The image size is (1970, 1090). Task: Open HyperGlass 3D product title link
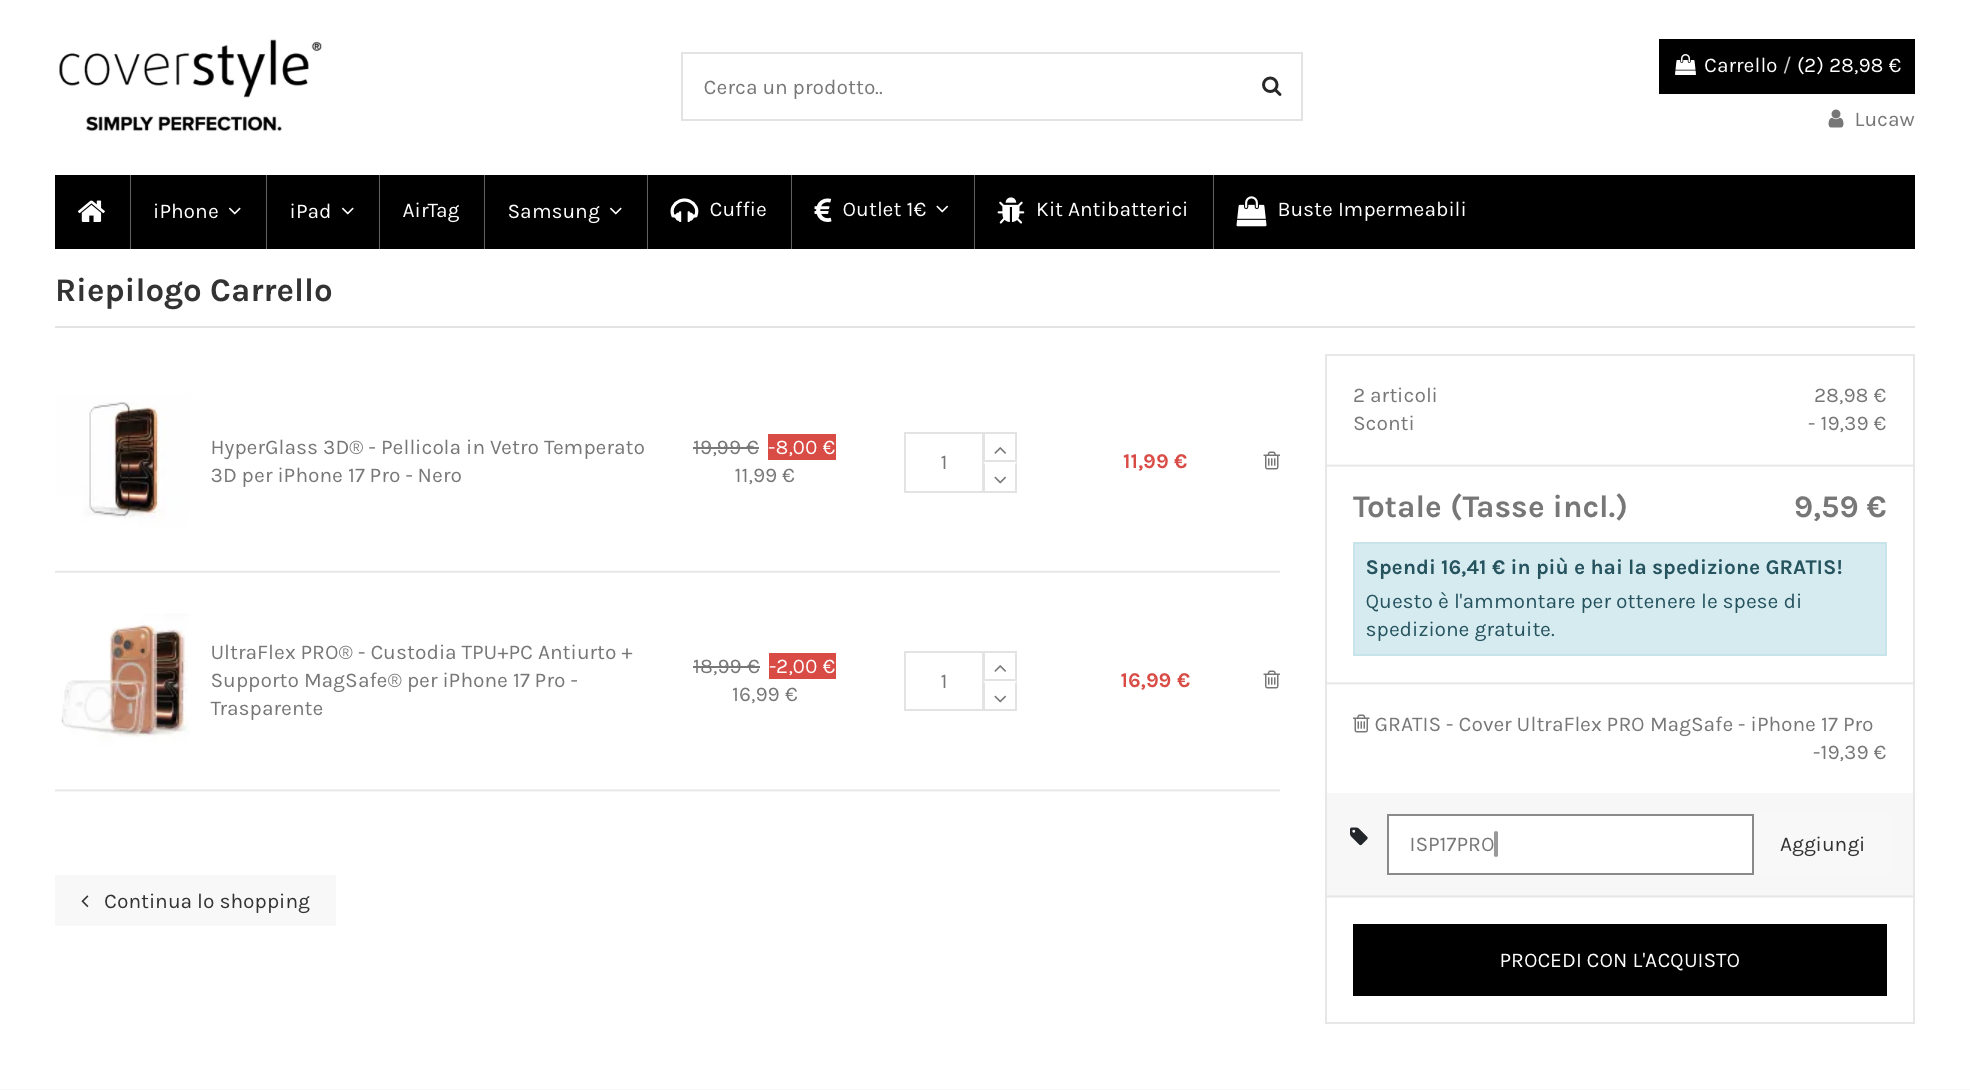[x=427, y=461]
